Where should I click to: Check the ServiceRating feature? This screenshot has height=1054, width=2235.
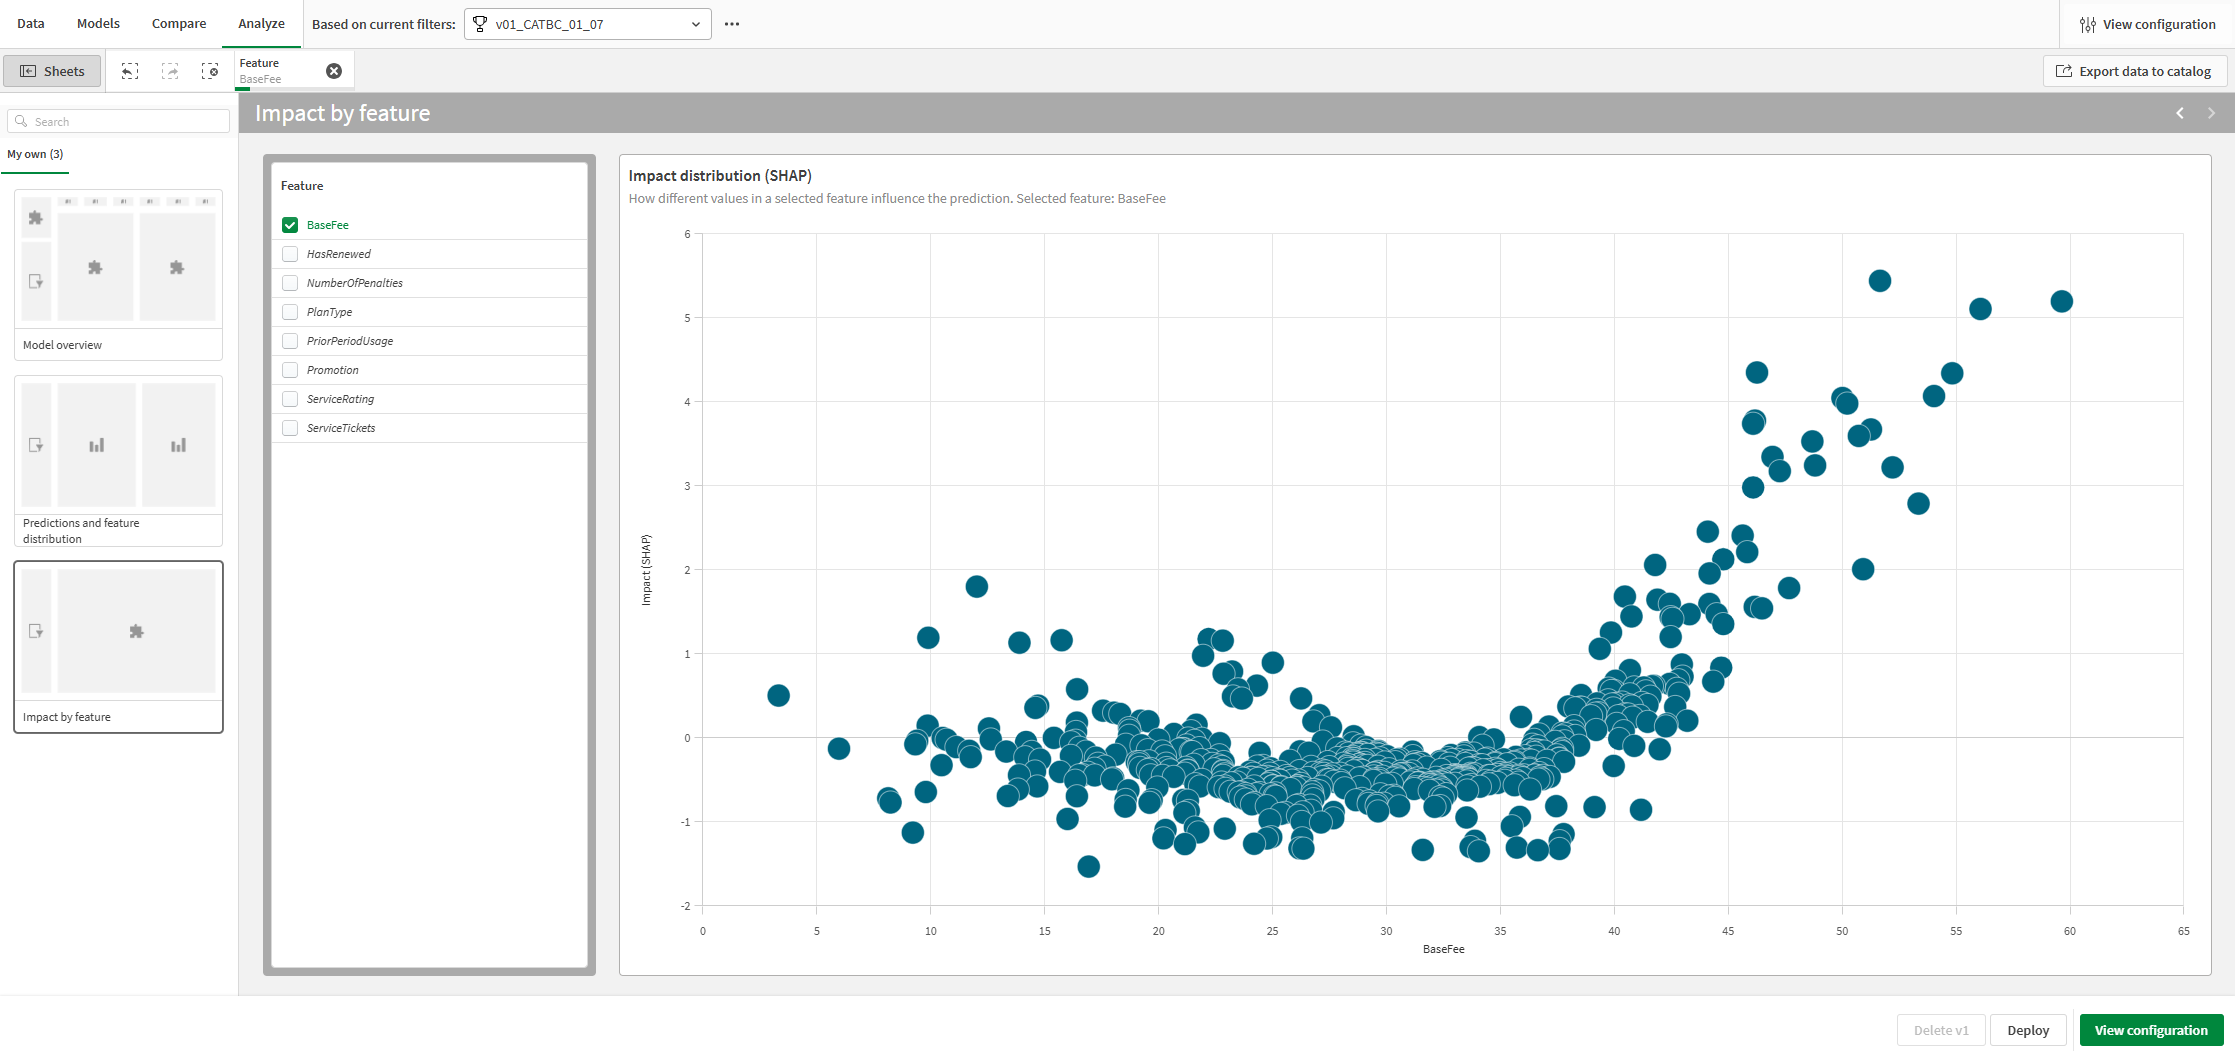click(289, 398)
